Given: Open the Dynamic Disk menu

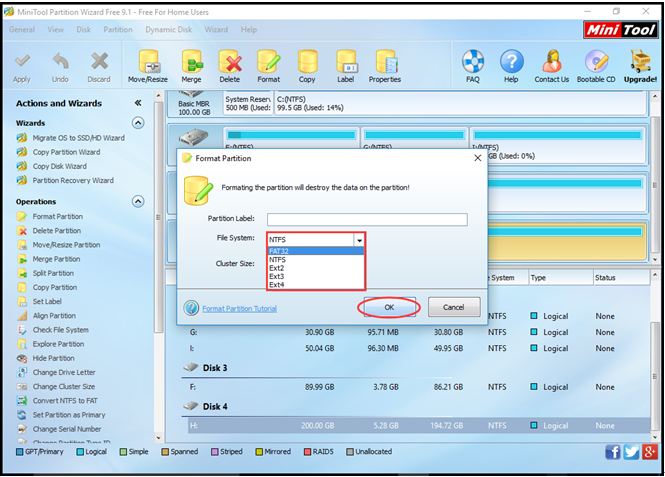Looking at the screenshot, I should [169, 30].
